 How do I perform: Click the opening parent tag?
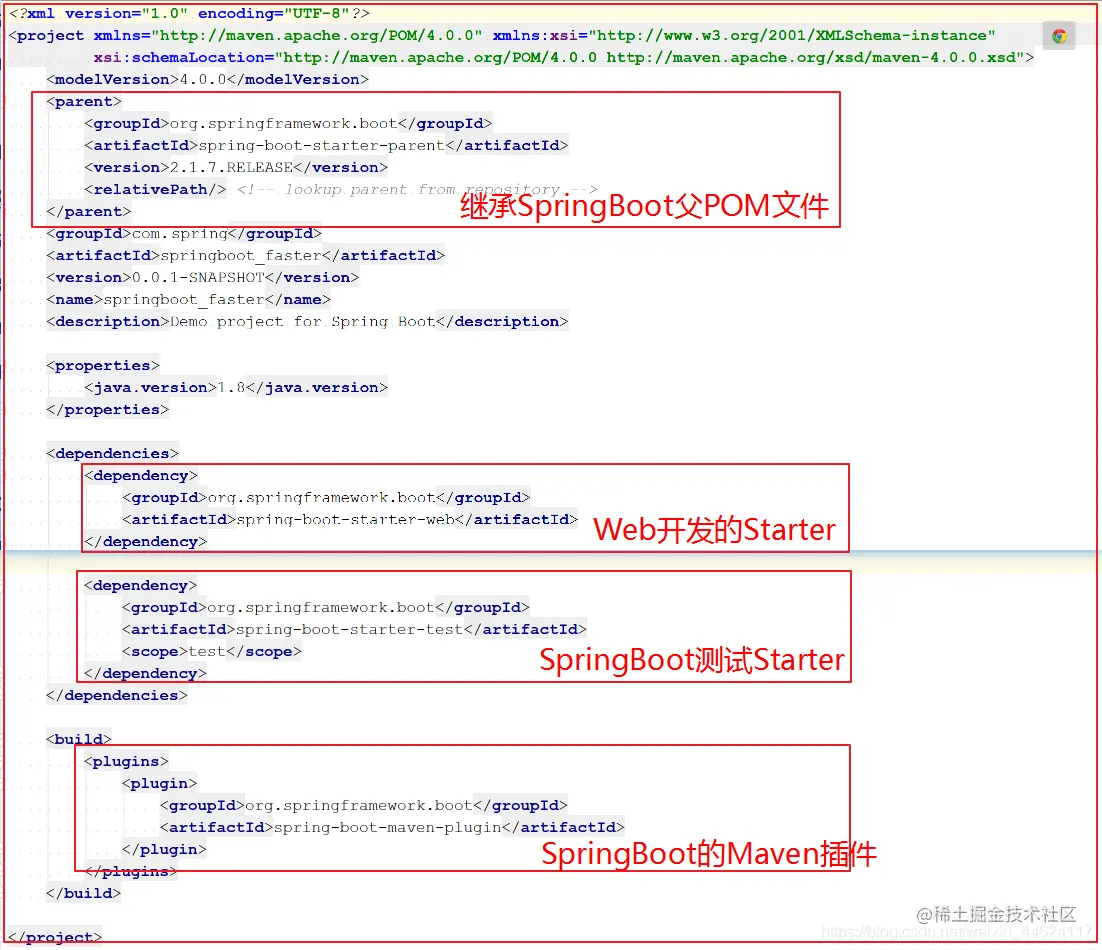click(x=84, y=101)
